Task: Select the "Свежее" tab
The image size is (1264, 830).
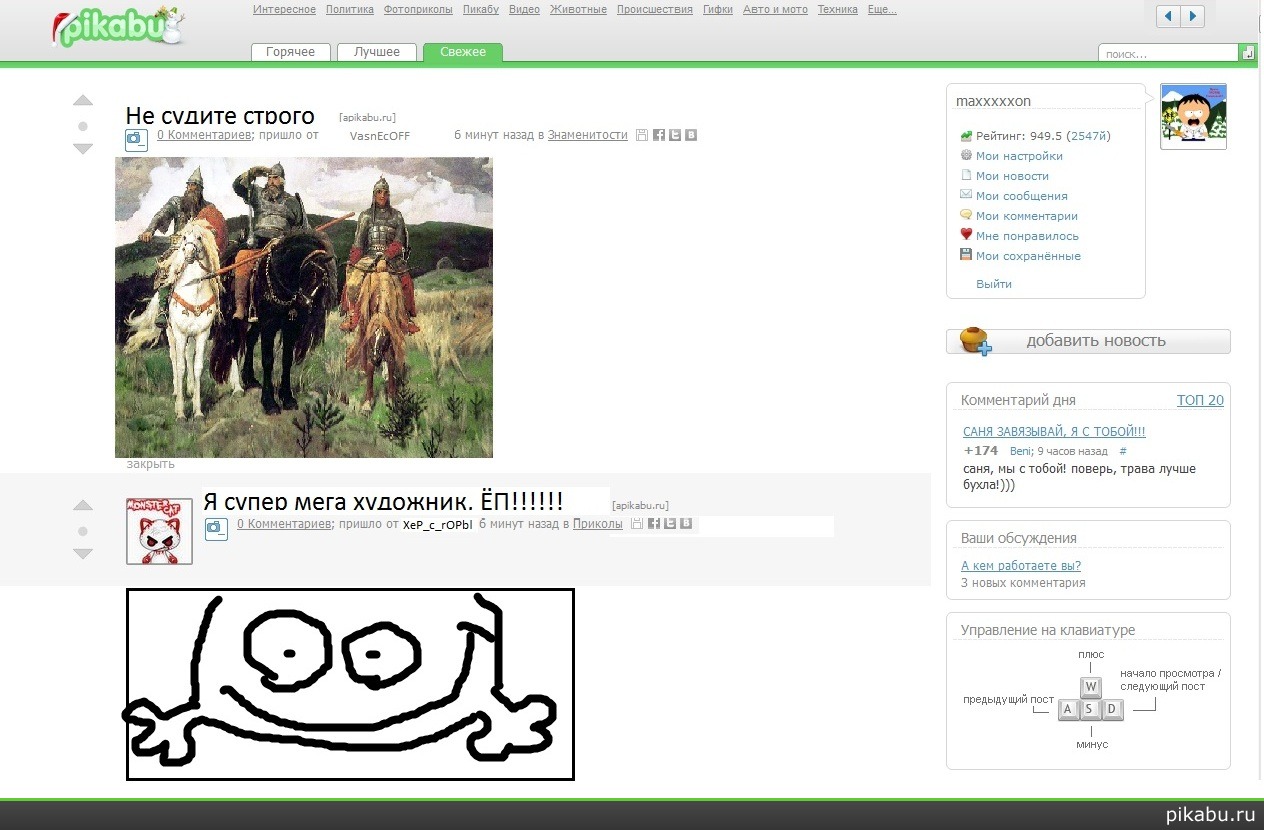Action: click(x=463, y=52)
